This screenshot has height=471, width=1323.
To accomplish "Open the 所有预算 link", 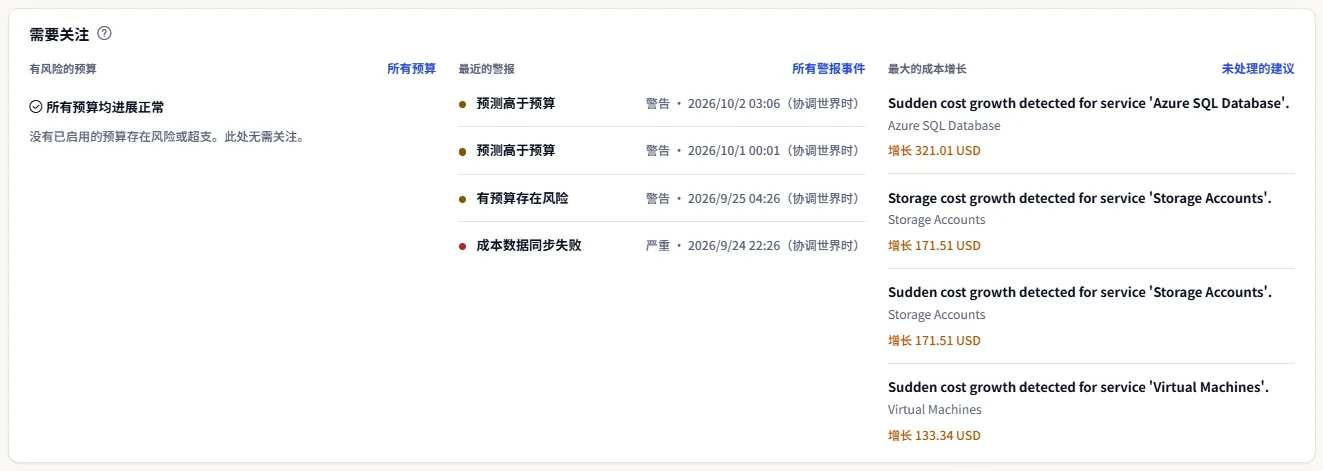I will tap(412, 69).
